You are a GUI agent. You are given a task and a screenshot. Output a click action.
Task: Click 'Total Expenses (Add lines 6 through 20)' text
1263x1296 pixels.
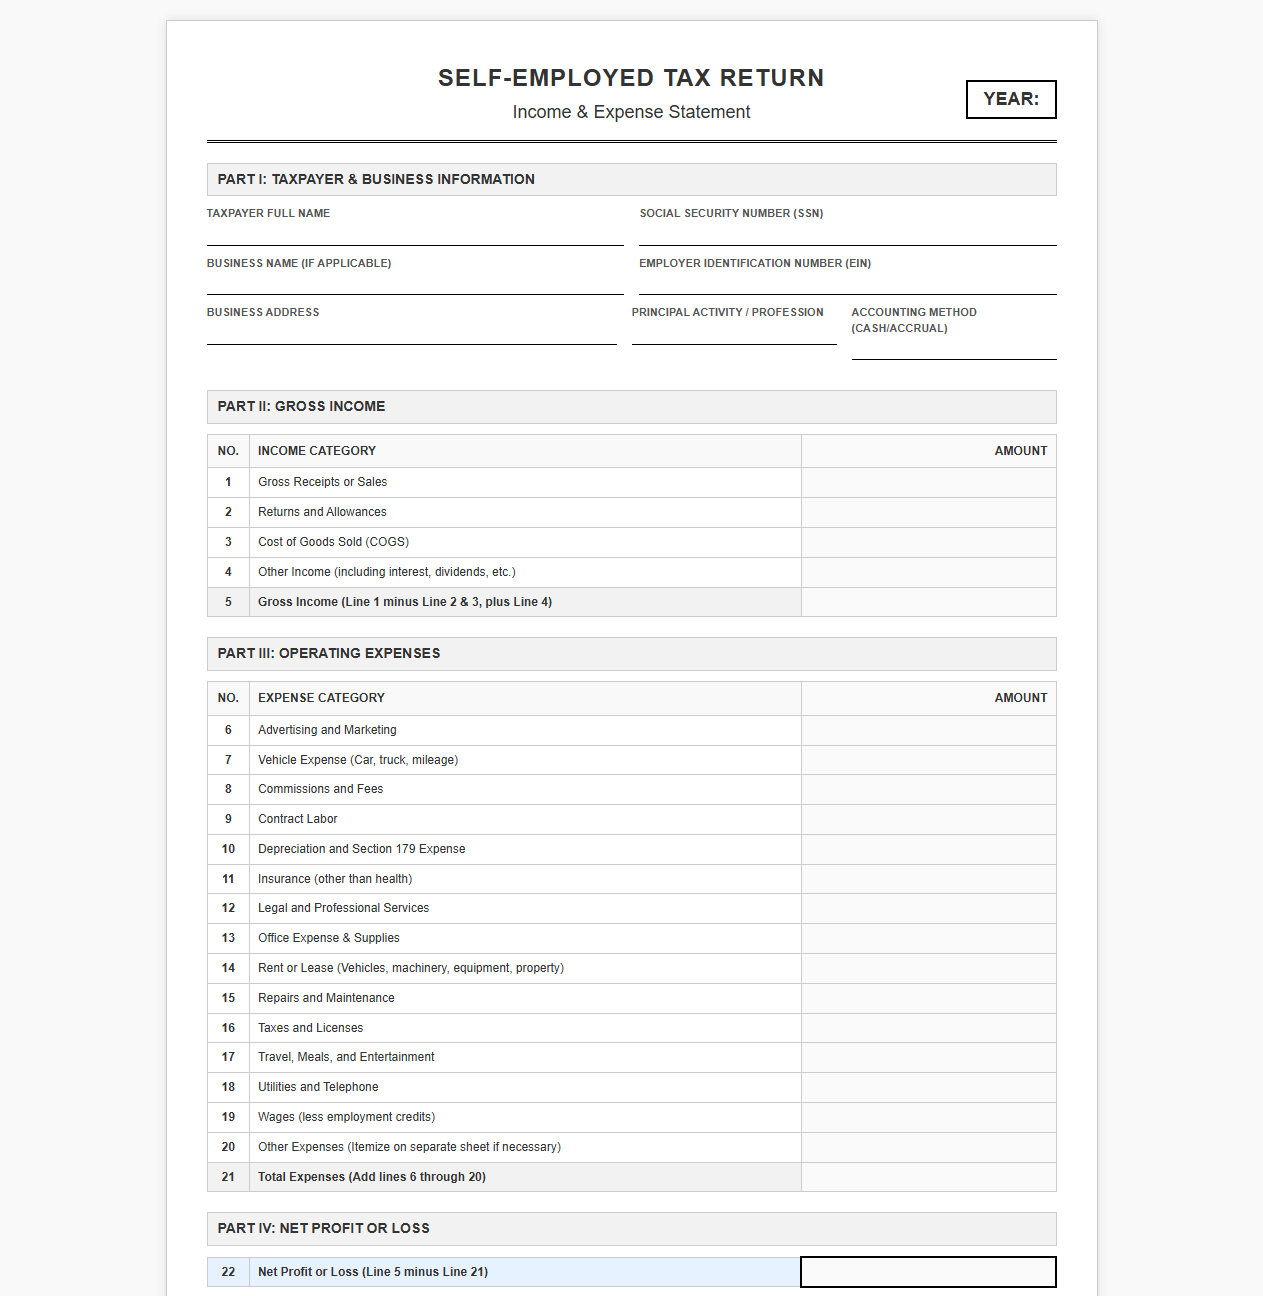pos(372,1177)
